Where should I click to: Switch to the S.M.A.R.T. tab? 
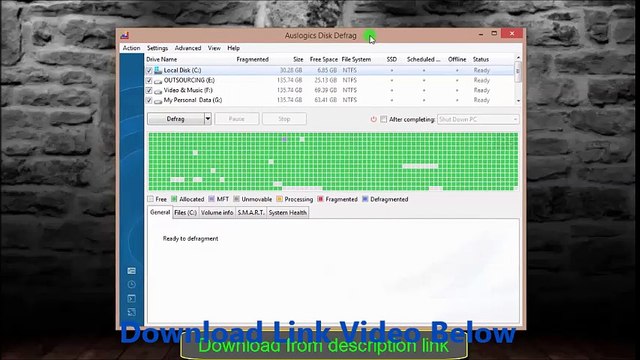point(251,213)
